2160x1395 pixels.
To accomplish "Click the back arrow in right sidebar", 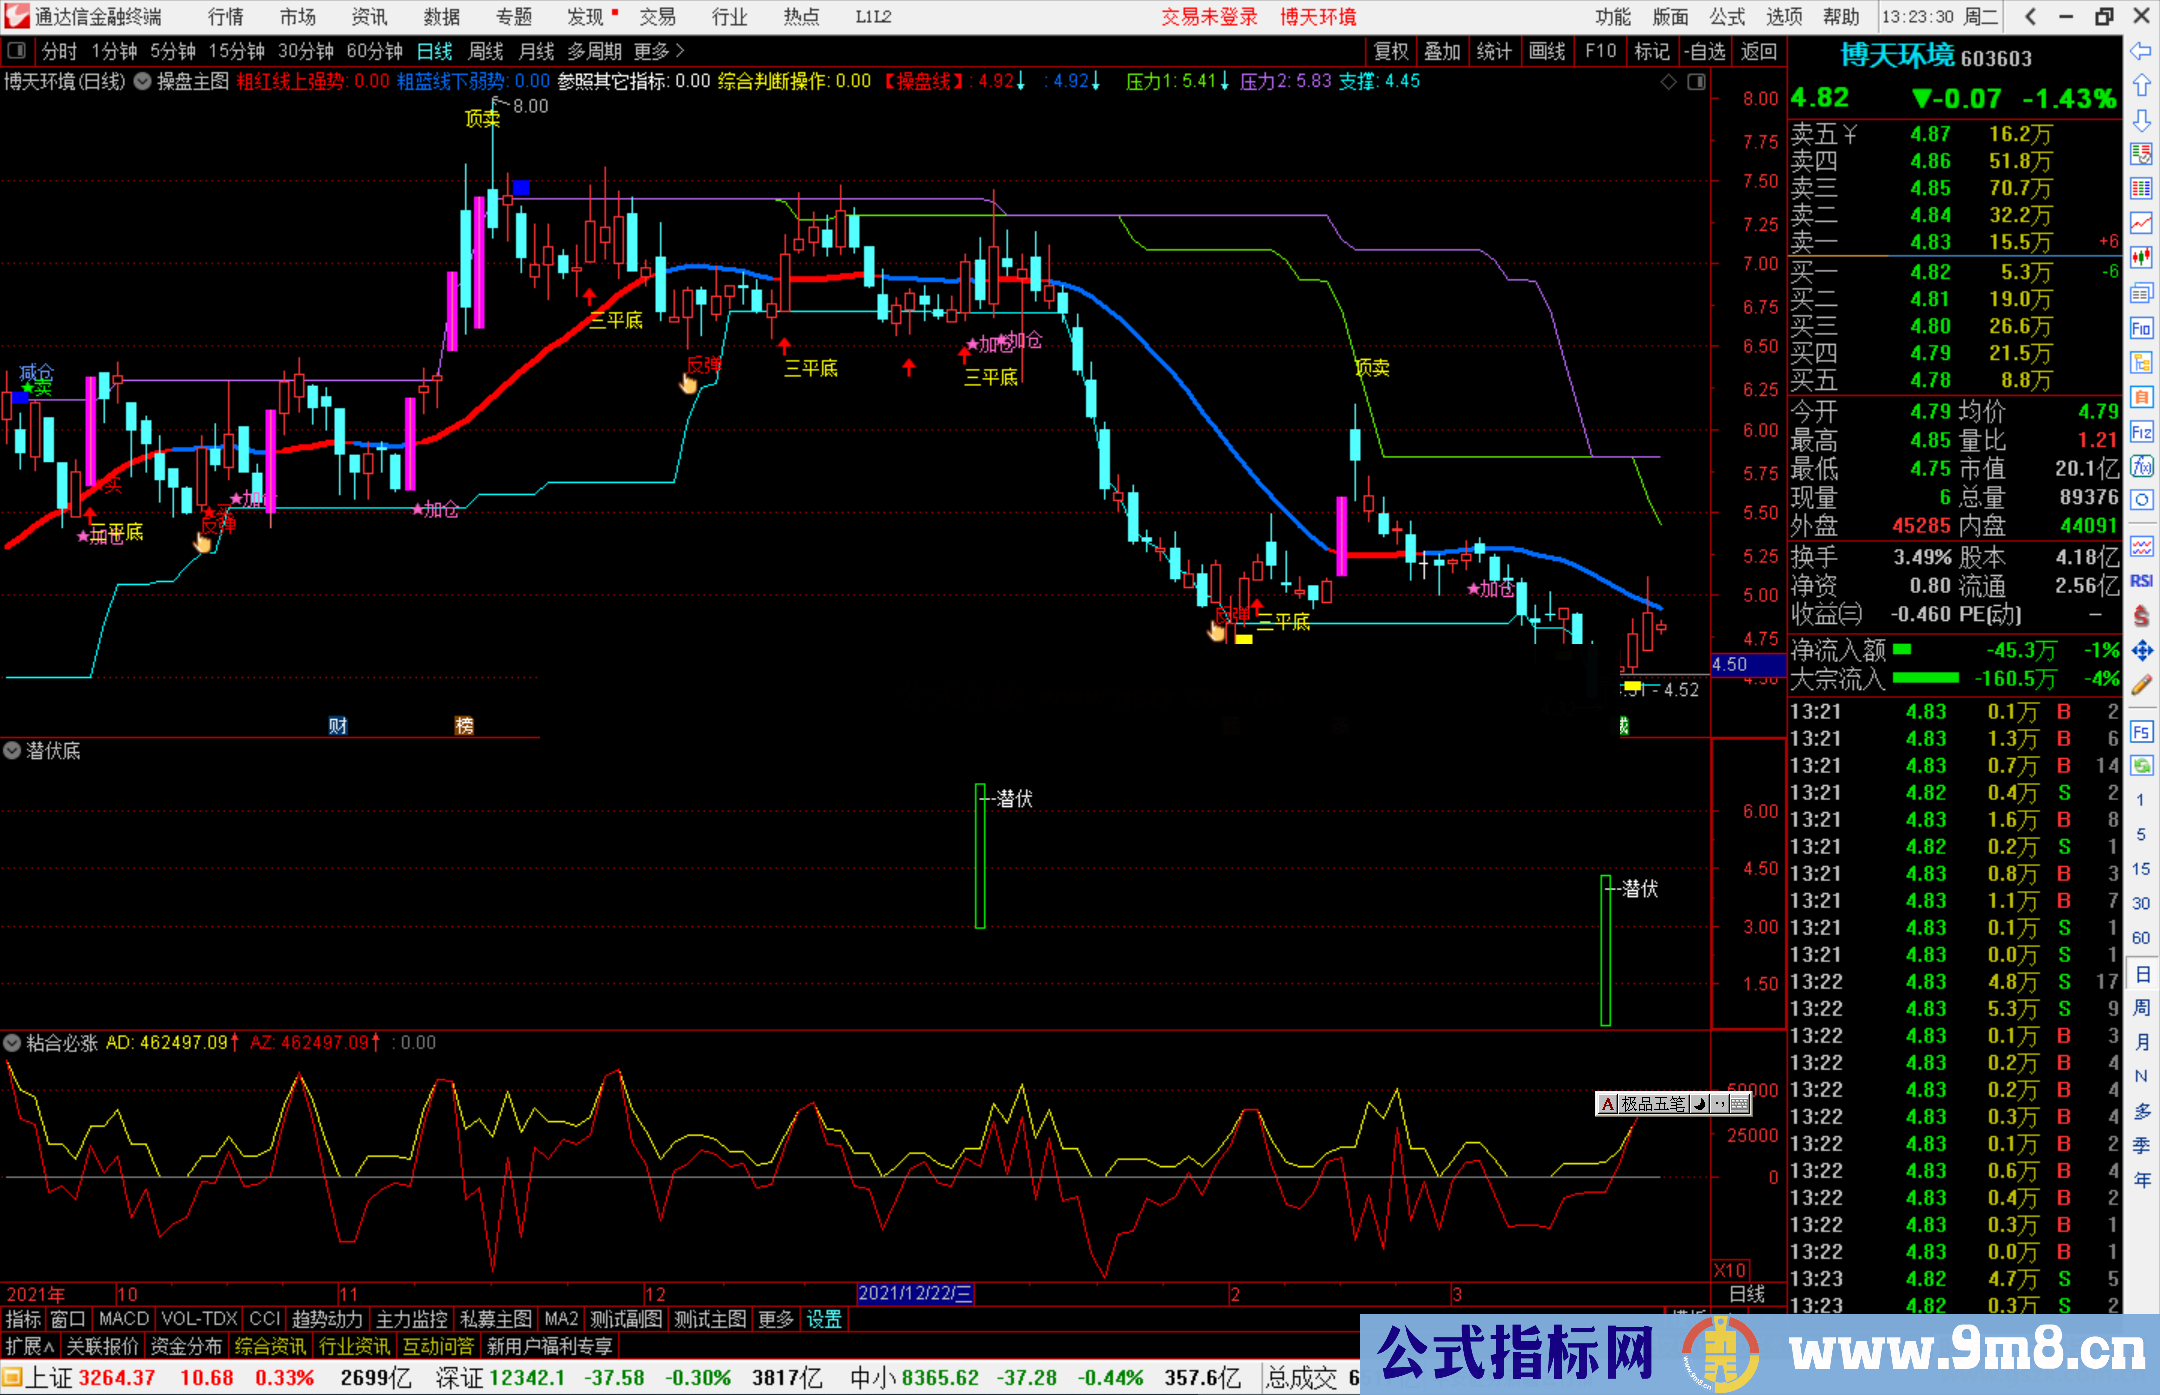I will click(2141, 51).
